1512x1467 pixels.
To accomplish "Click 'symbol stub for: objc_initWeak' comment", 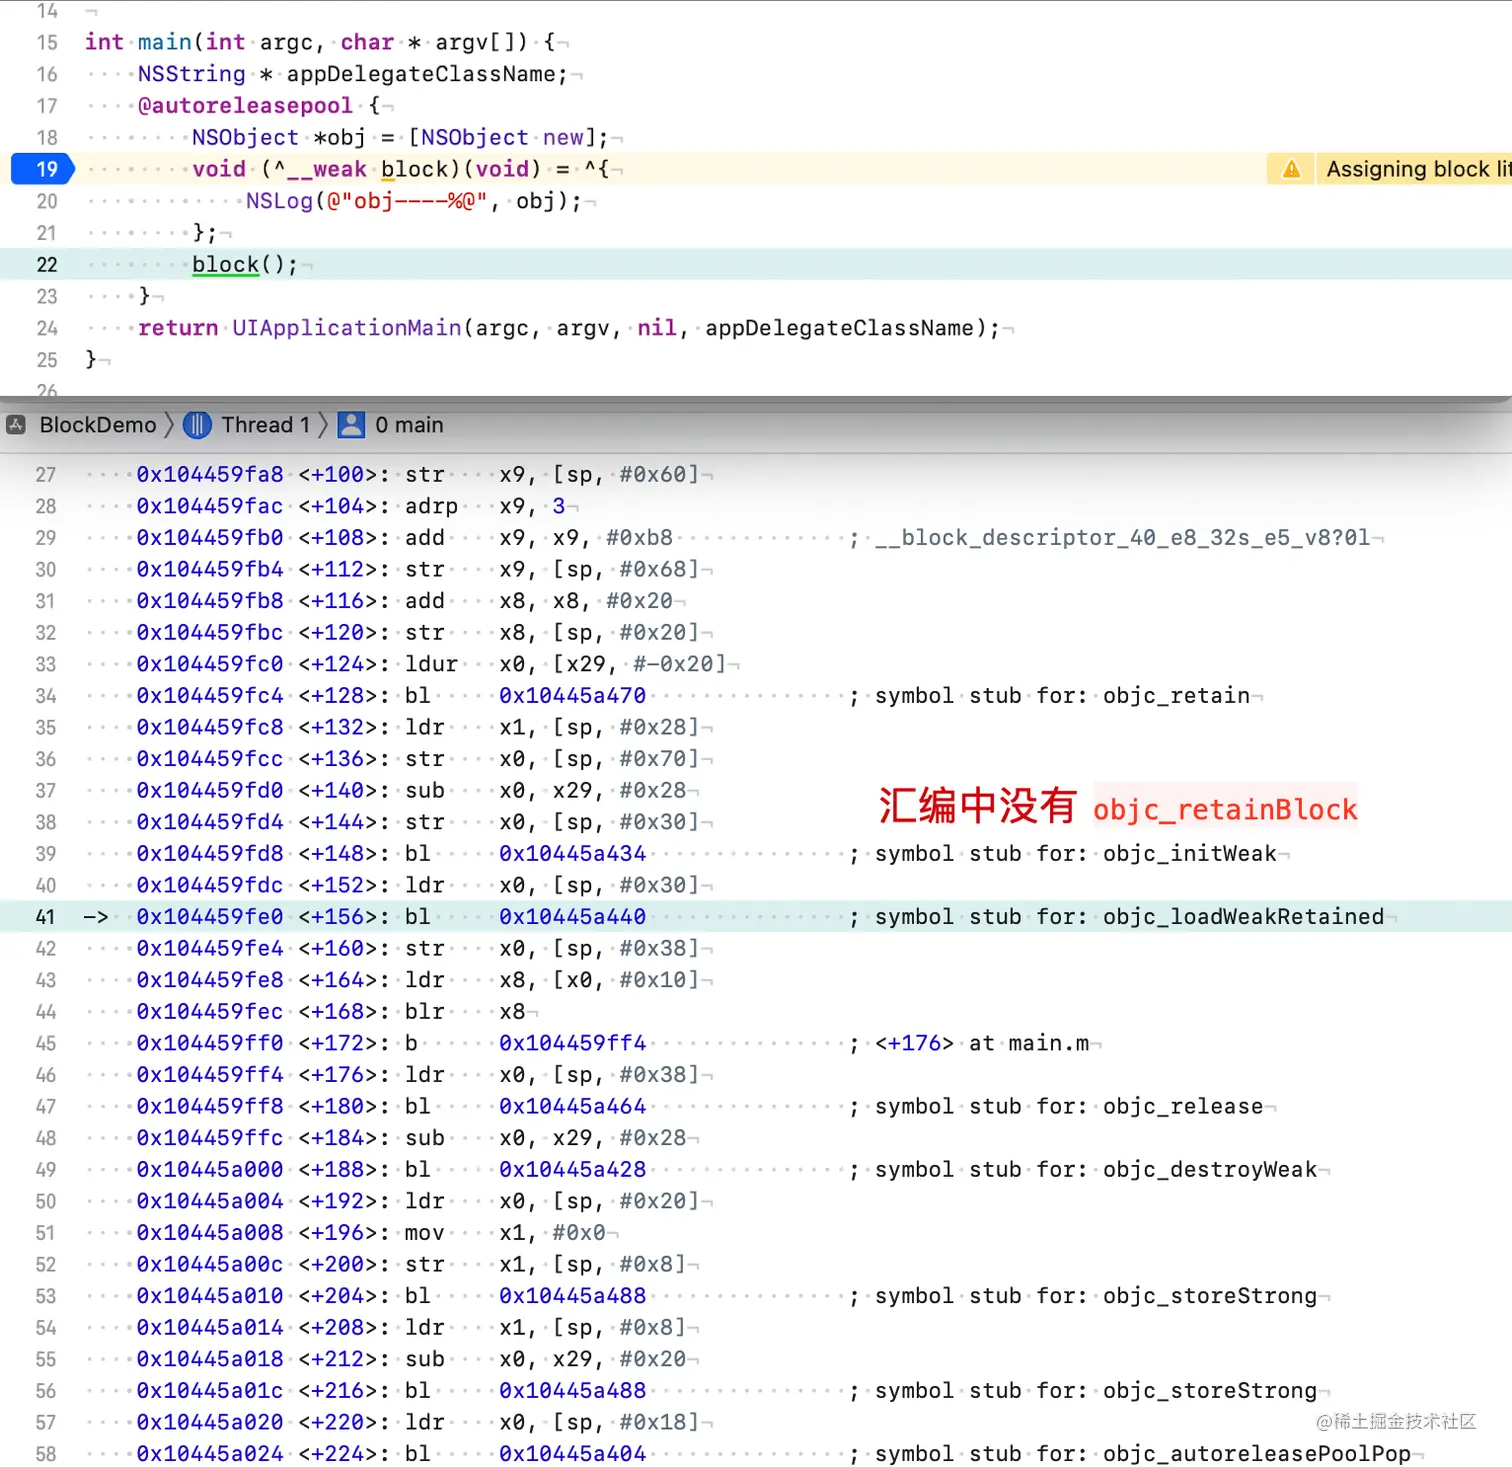I will [1075, 854].
